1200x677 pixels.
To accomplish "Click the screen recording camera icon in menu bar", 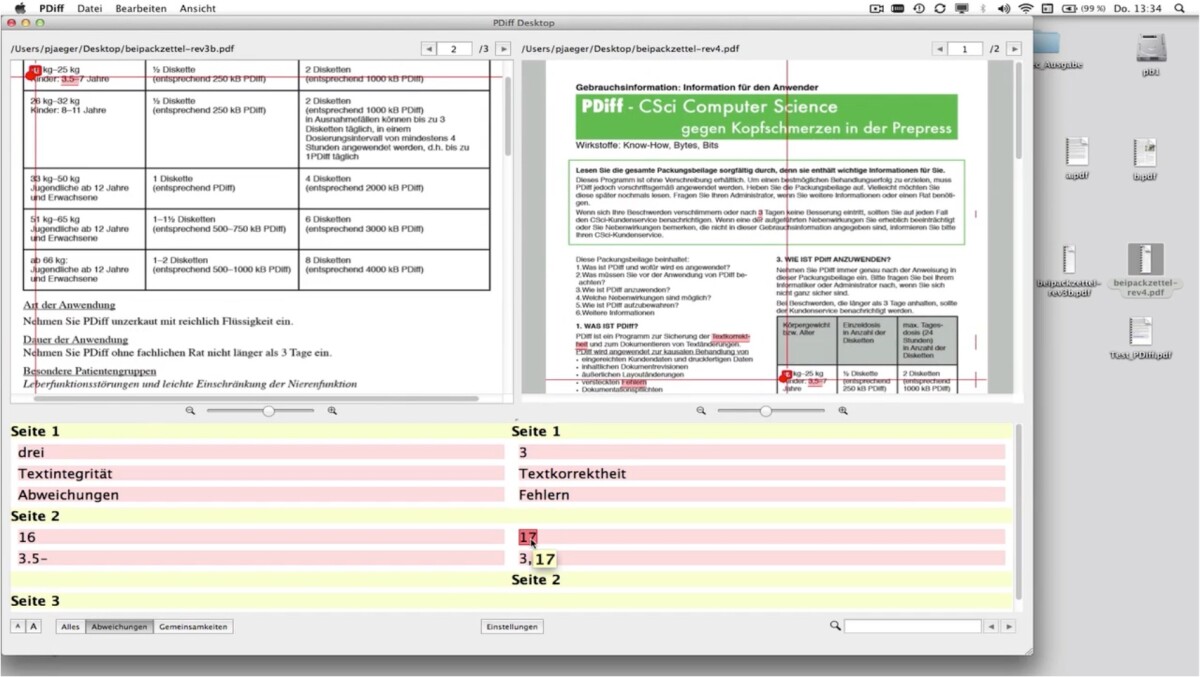I will tap(876, 8).
